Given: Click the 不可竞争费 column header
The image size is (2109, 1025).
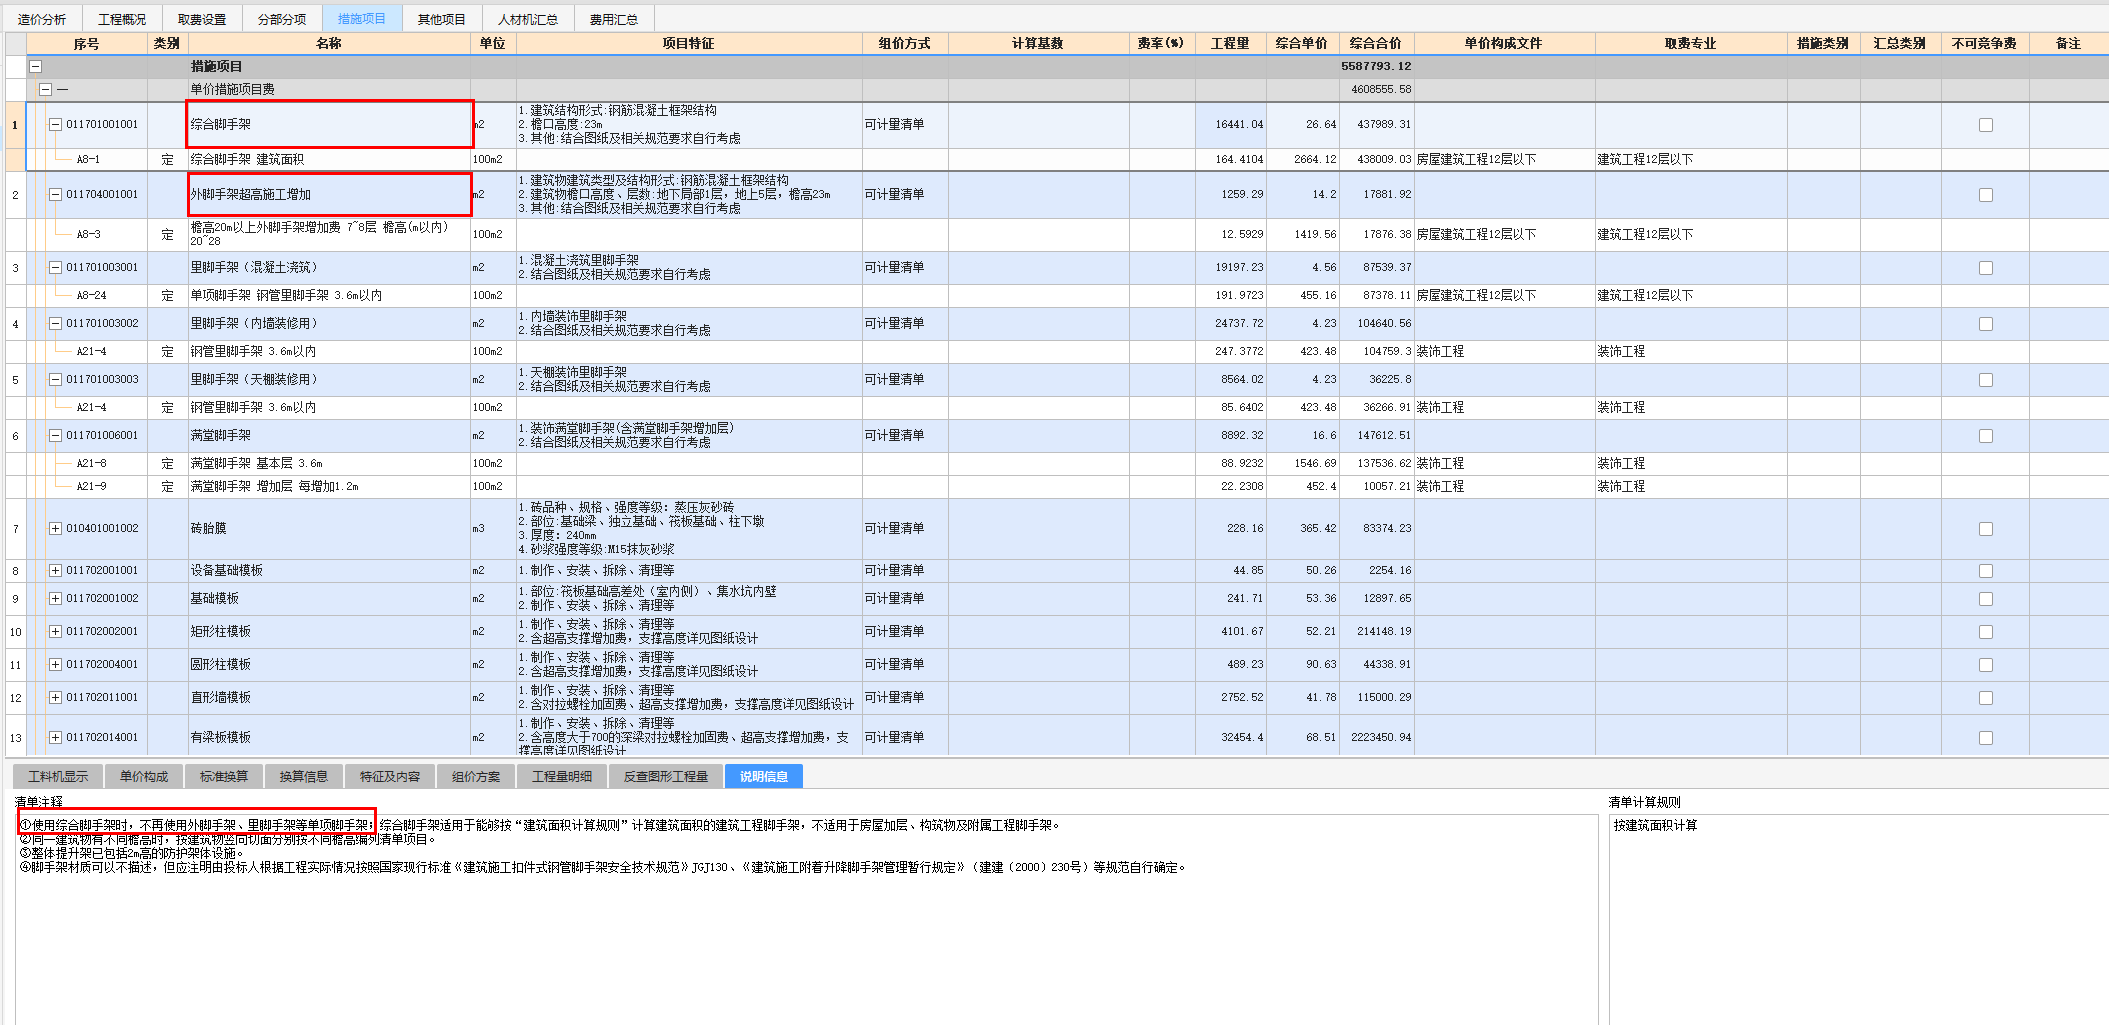Looking at the screenshot, I should tap(1985, 43).
